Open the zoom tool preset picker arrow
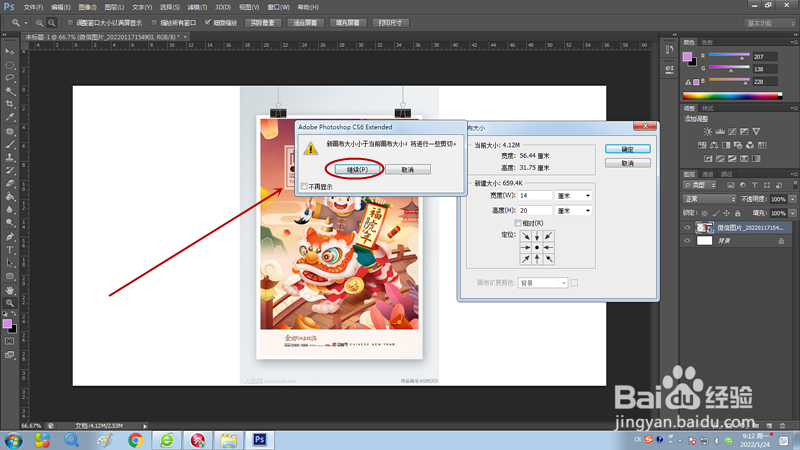The height and width of the screenshot is (450, 800). click(26, 23)
